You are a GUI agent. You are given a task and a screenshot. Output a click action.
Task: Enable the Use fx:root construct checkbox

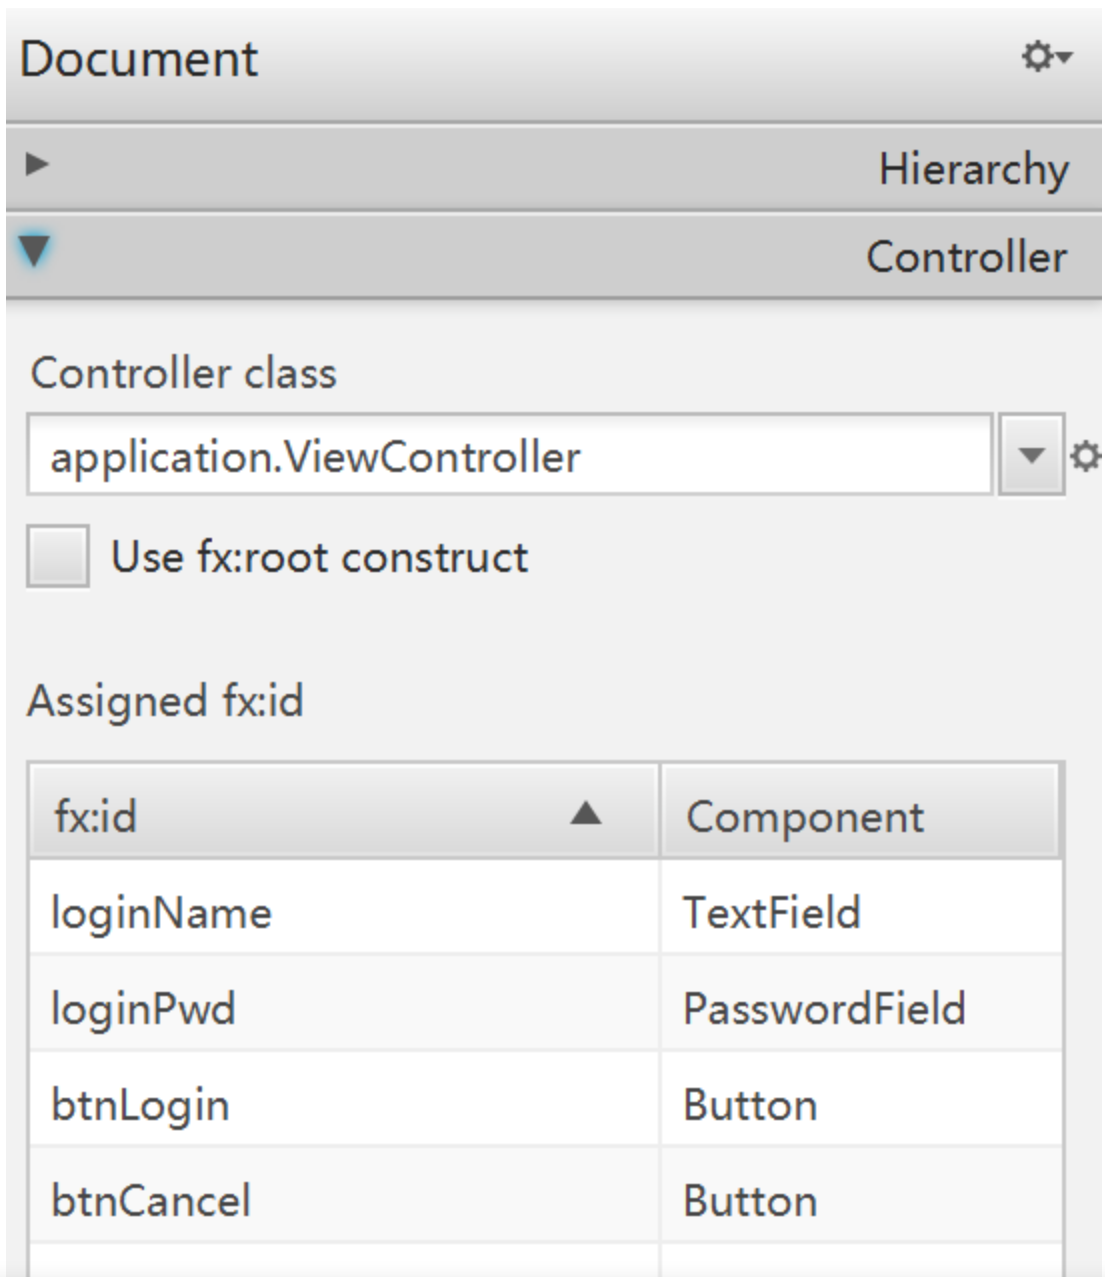57,557
